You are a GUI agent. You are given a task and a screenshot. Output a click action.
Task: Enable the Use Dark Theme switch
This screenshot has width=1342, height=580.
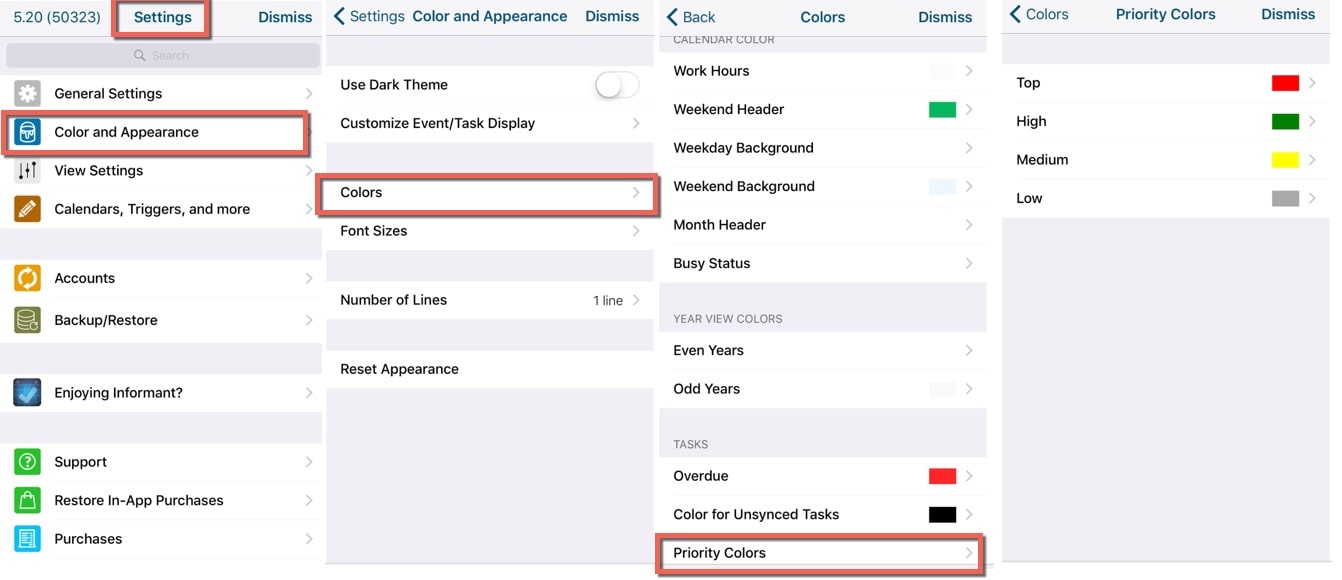(x=615, y=85)
